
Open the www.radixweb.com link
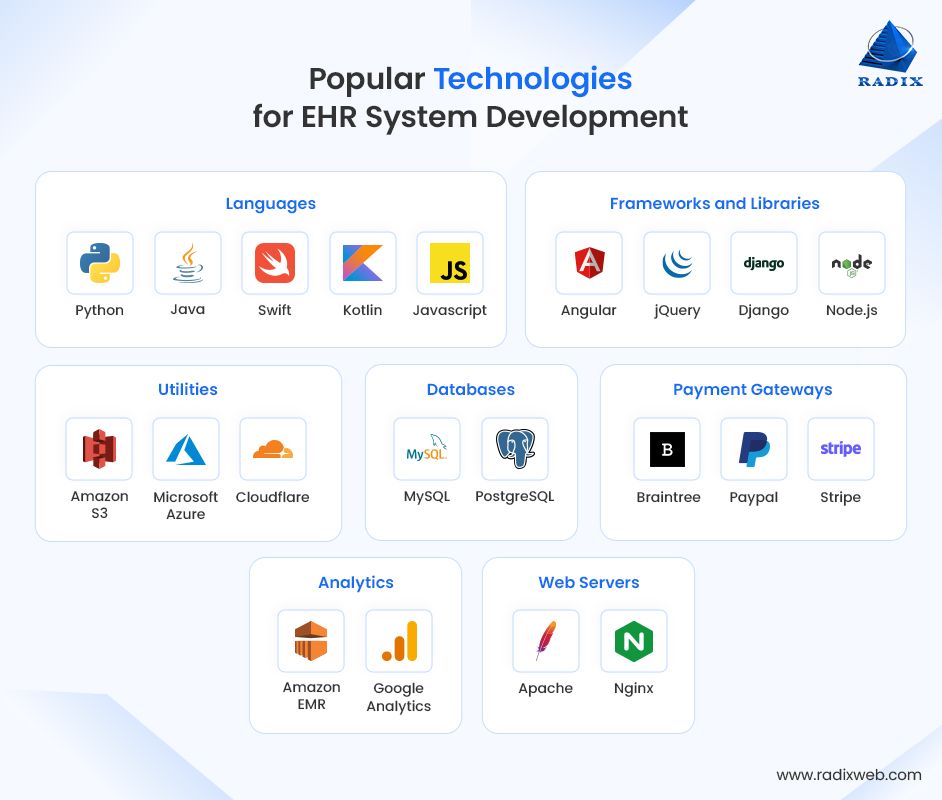pyautogui.click(x=849, y=775)
